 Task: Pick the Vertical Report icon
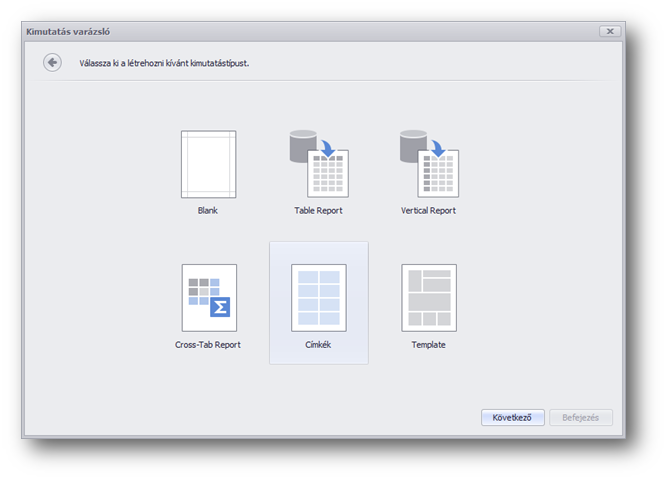(428, 164)
